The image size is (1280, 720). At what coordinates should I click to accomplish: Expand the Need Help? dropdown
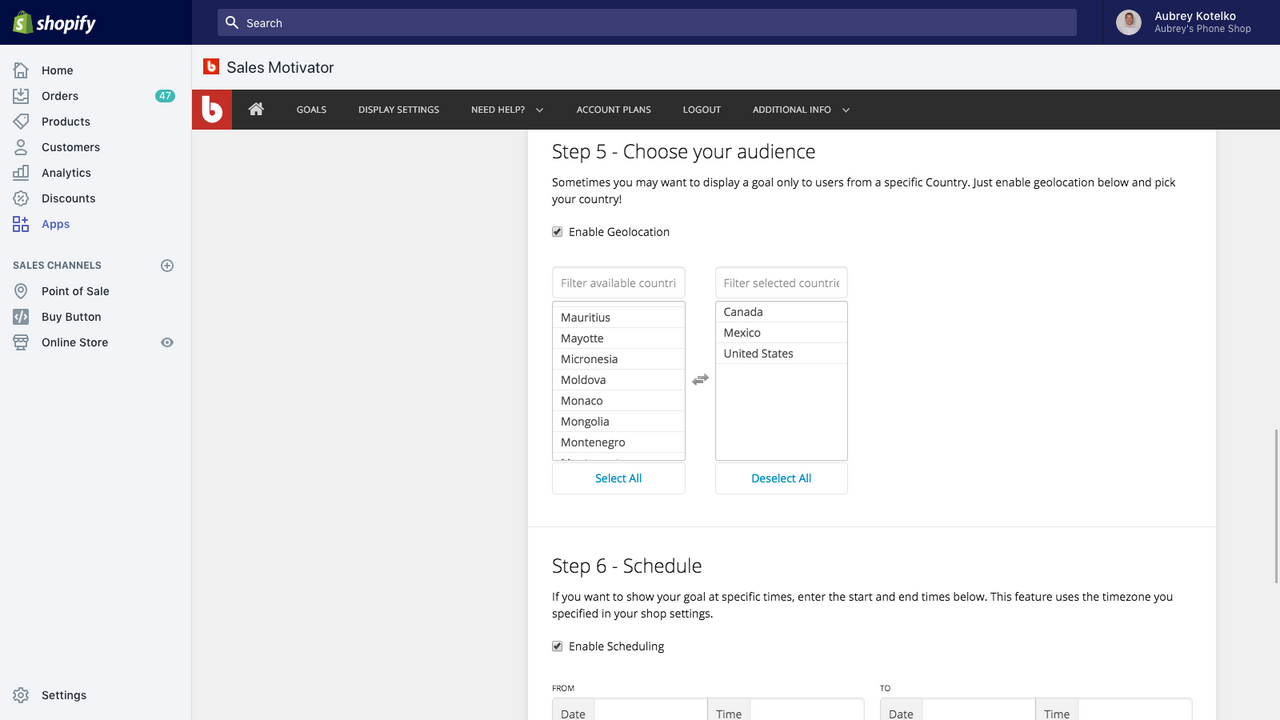pyautogui.click(x=507, y=110)
